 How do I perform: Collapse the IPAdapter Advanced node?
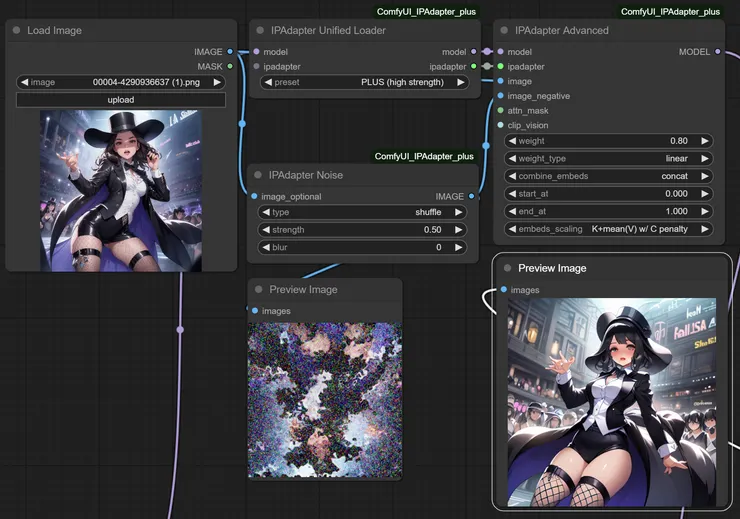[504, 31]
